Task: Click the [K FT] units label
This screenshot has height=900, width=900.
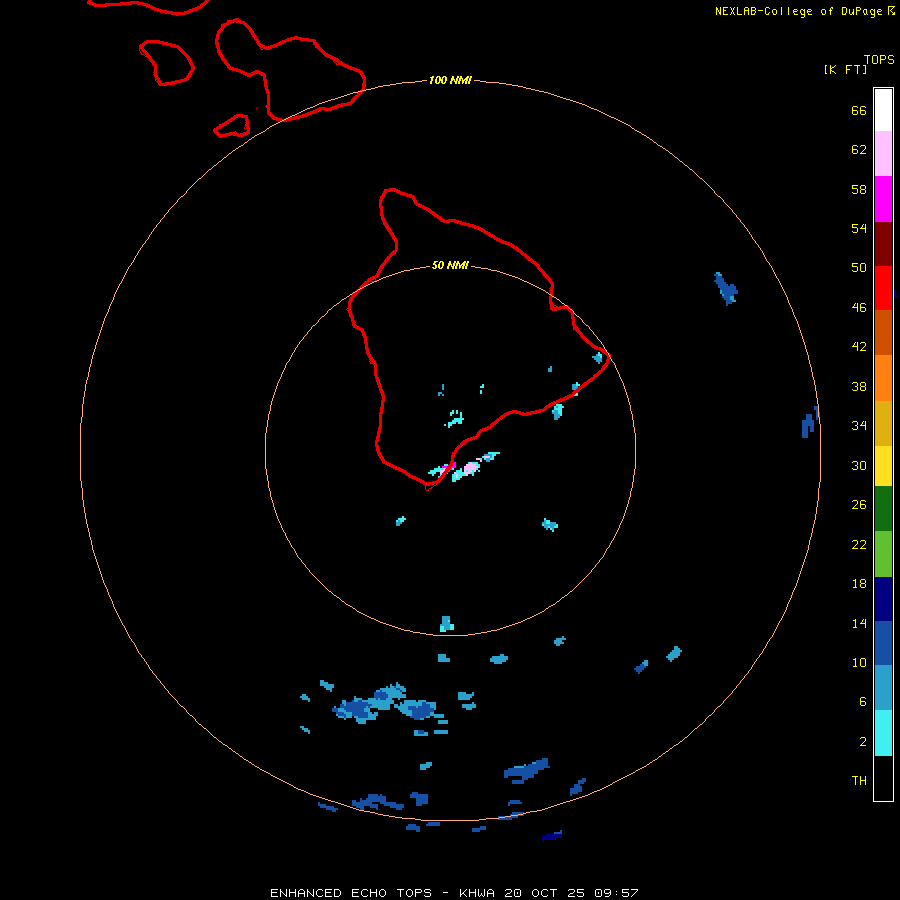Action: [845, 69]
